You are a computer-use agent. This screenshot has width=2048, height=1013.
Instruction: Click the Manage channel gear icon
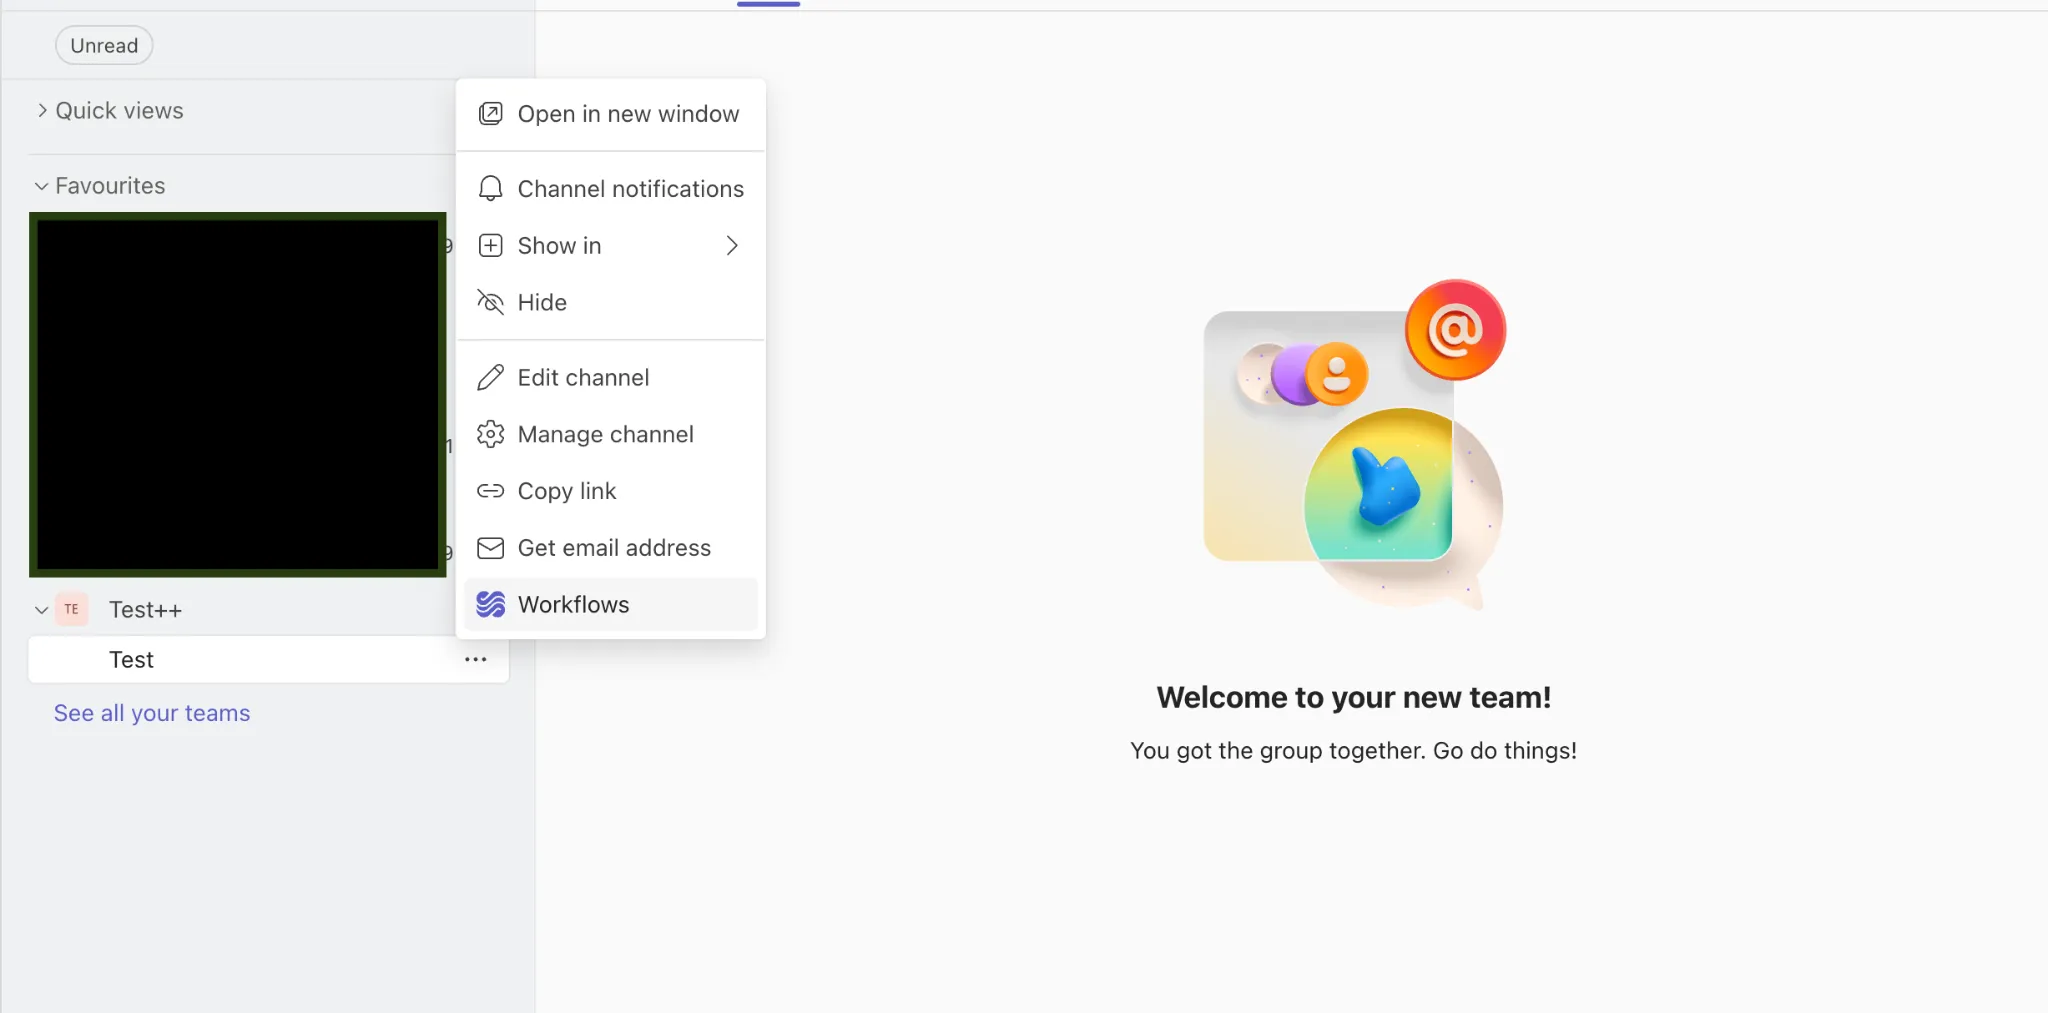(490, 434)
